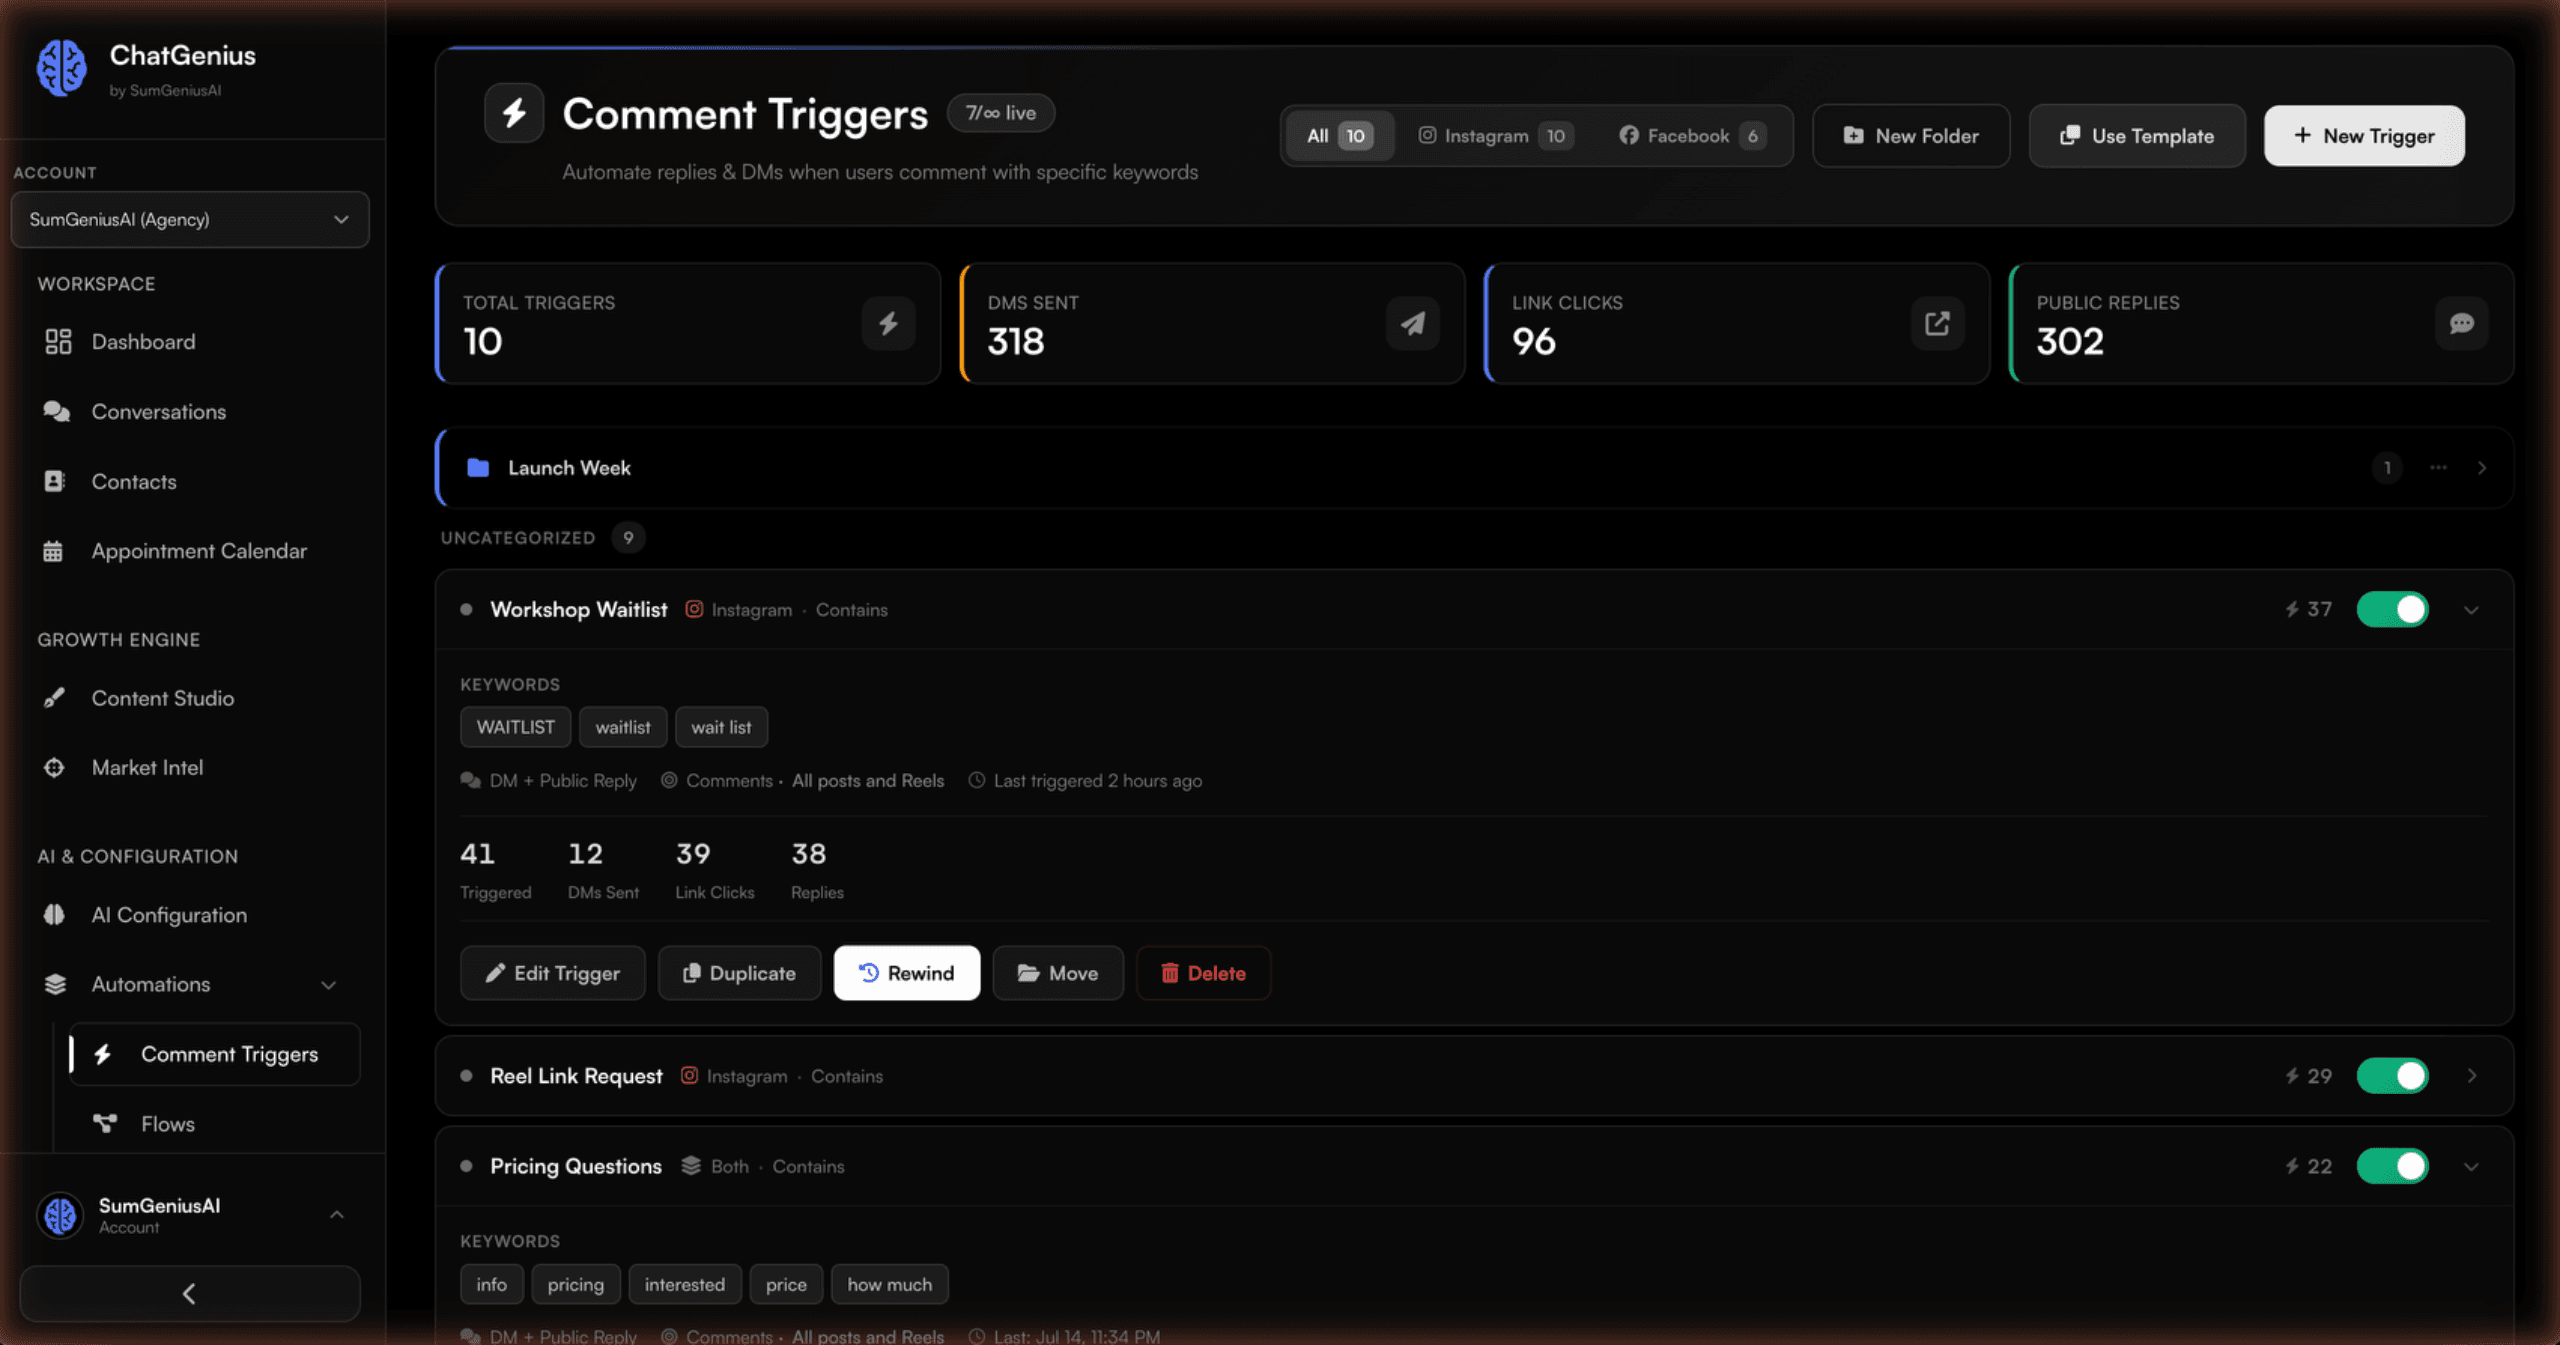Collapse the Automations submenu chevron
The height and width of the screenshot is (1345, 2560).
click(328, 985)
